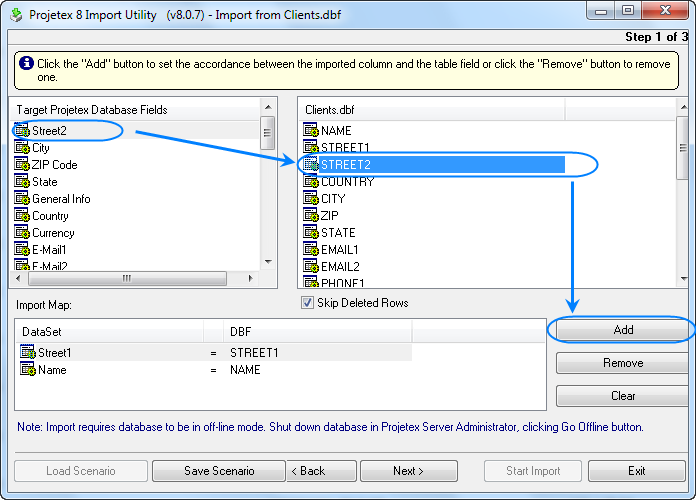Click the Start Import button
This screenshot has height=500, width=696.
click(x=533, y=471)
